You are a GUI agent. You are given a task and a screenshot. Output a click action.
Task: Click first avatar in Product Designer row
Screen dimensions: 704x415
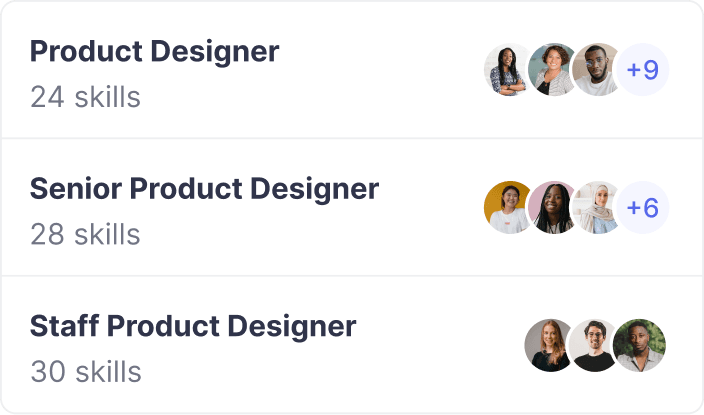pos(508,70)
